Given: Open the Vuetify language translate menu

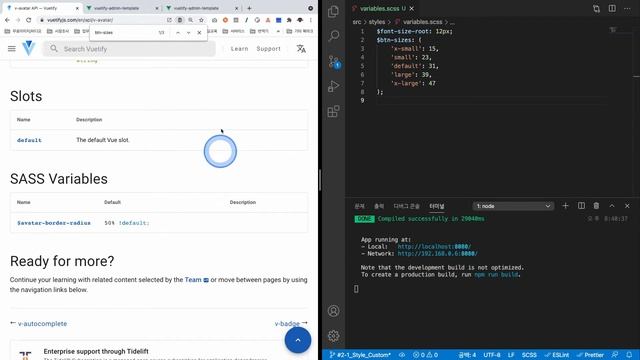Looking at the screenshot, I should 301,49.
